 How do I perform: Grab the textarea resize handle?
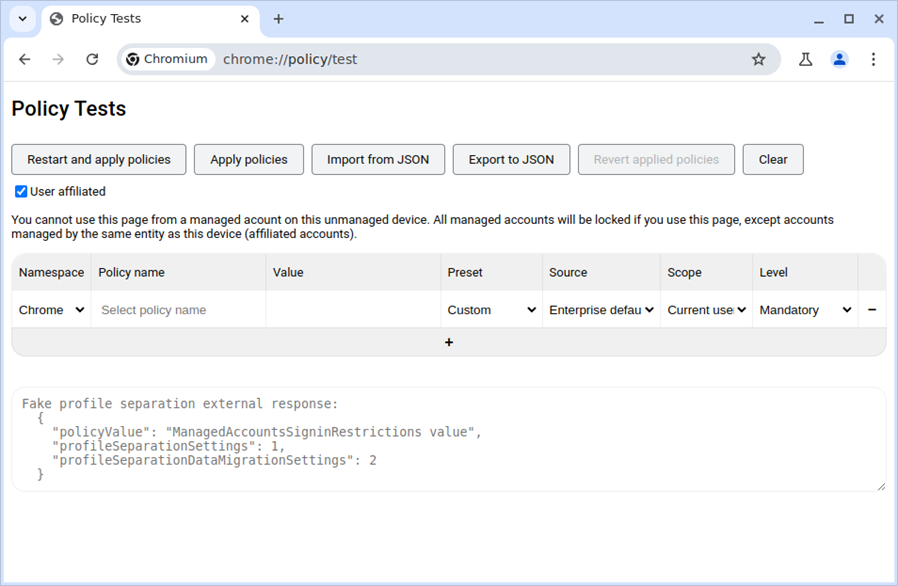point(881,486)
